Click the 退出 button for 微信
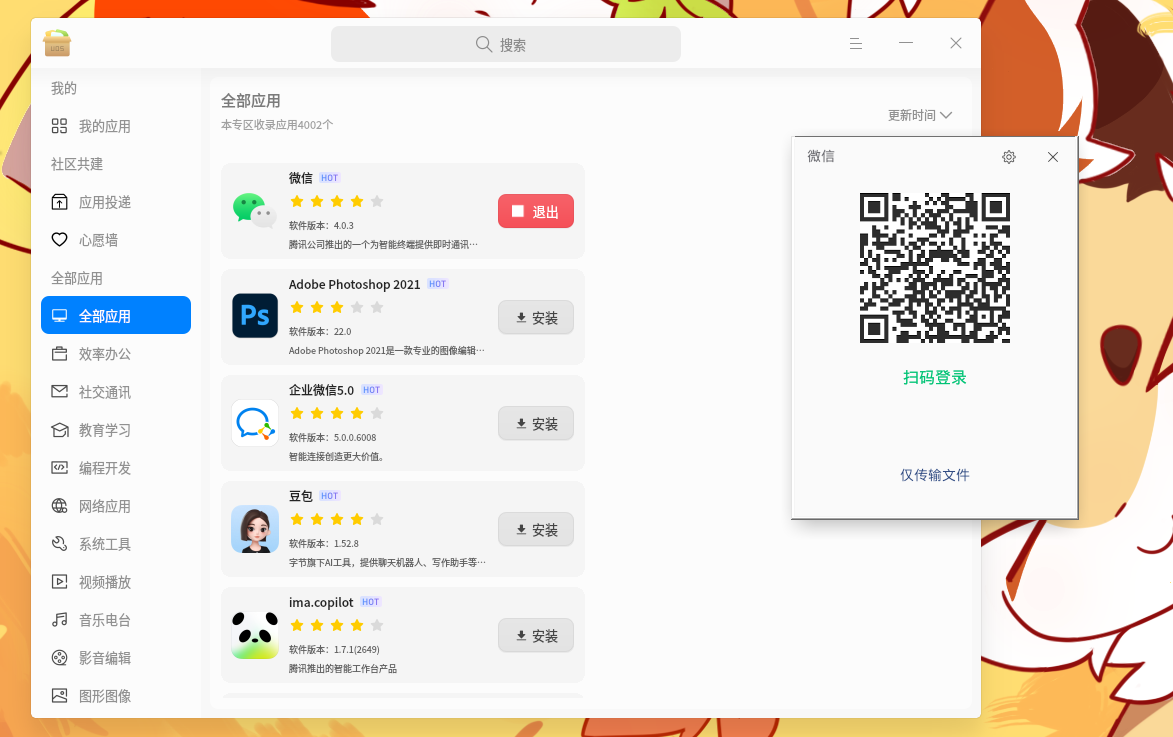 [x=536, y=211]
